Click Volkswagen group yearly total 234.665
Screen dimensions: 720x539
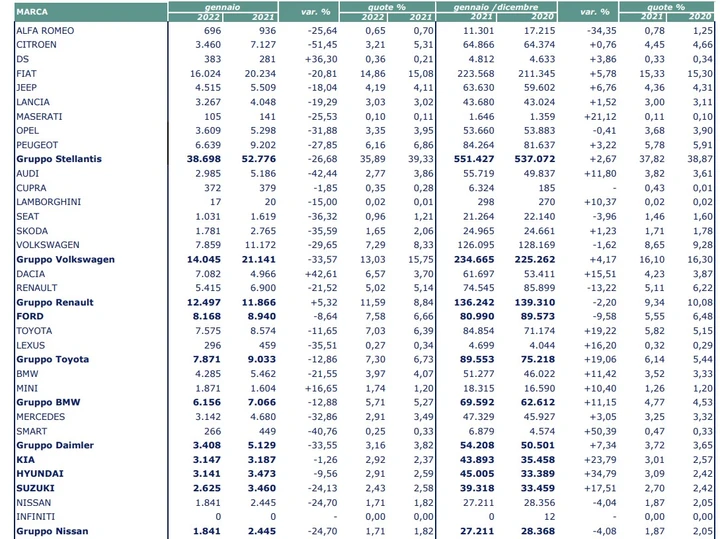pos(474,259)
